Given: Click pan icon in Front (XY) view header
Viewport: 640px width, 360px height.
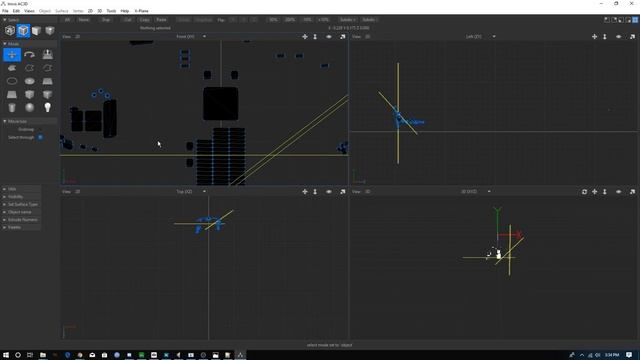Looking at the screenshot, I should [x=304, y=37].
